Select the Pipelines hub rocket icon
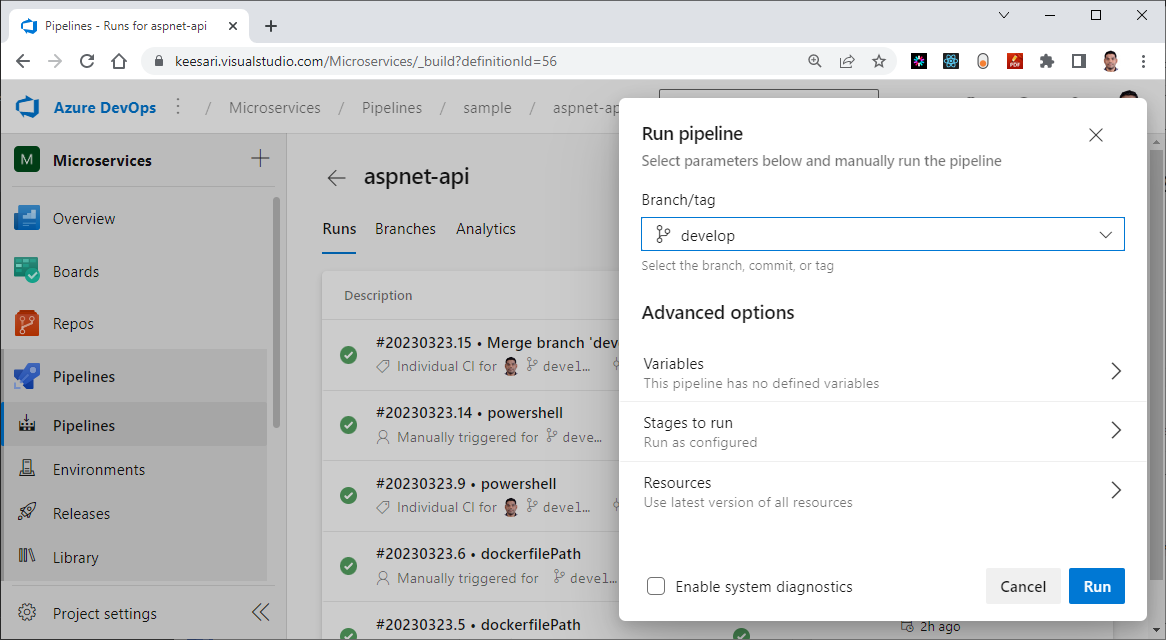The width and height of the screenshot is (1166, 640). click(x=27, y=376)
